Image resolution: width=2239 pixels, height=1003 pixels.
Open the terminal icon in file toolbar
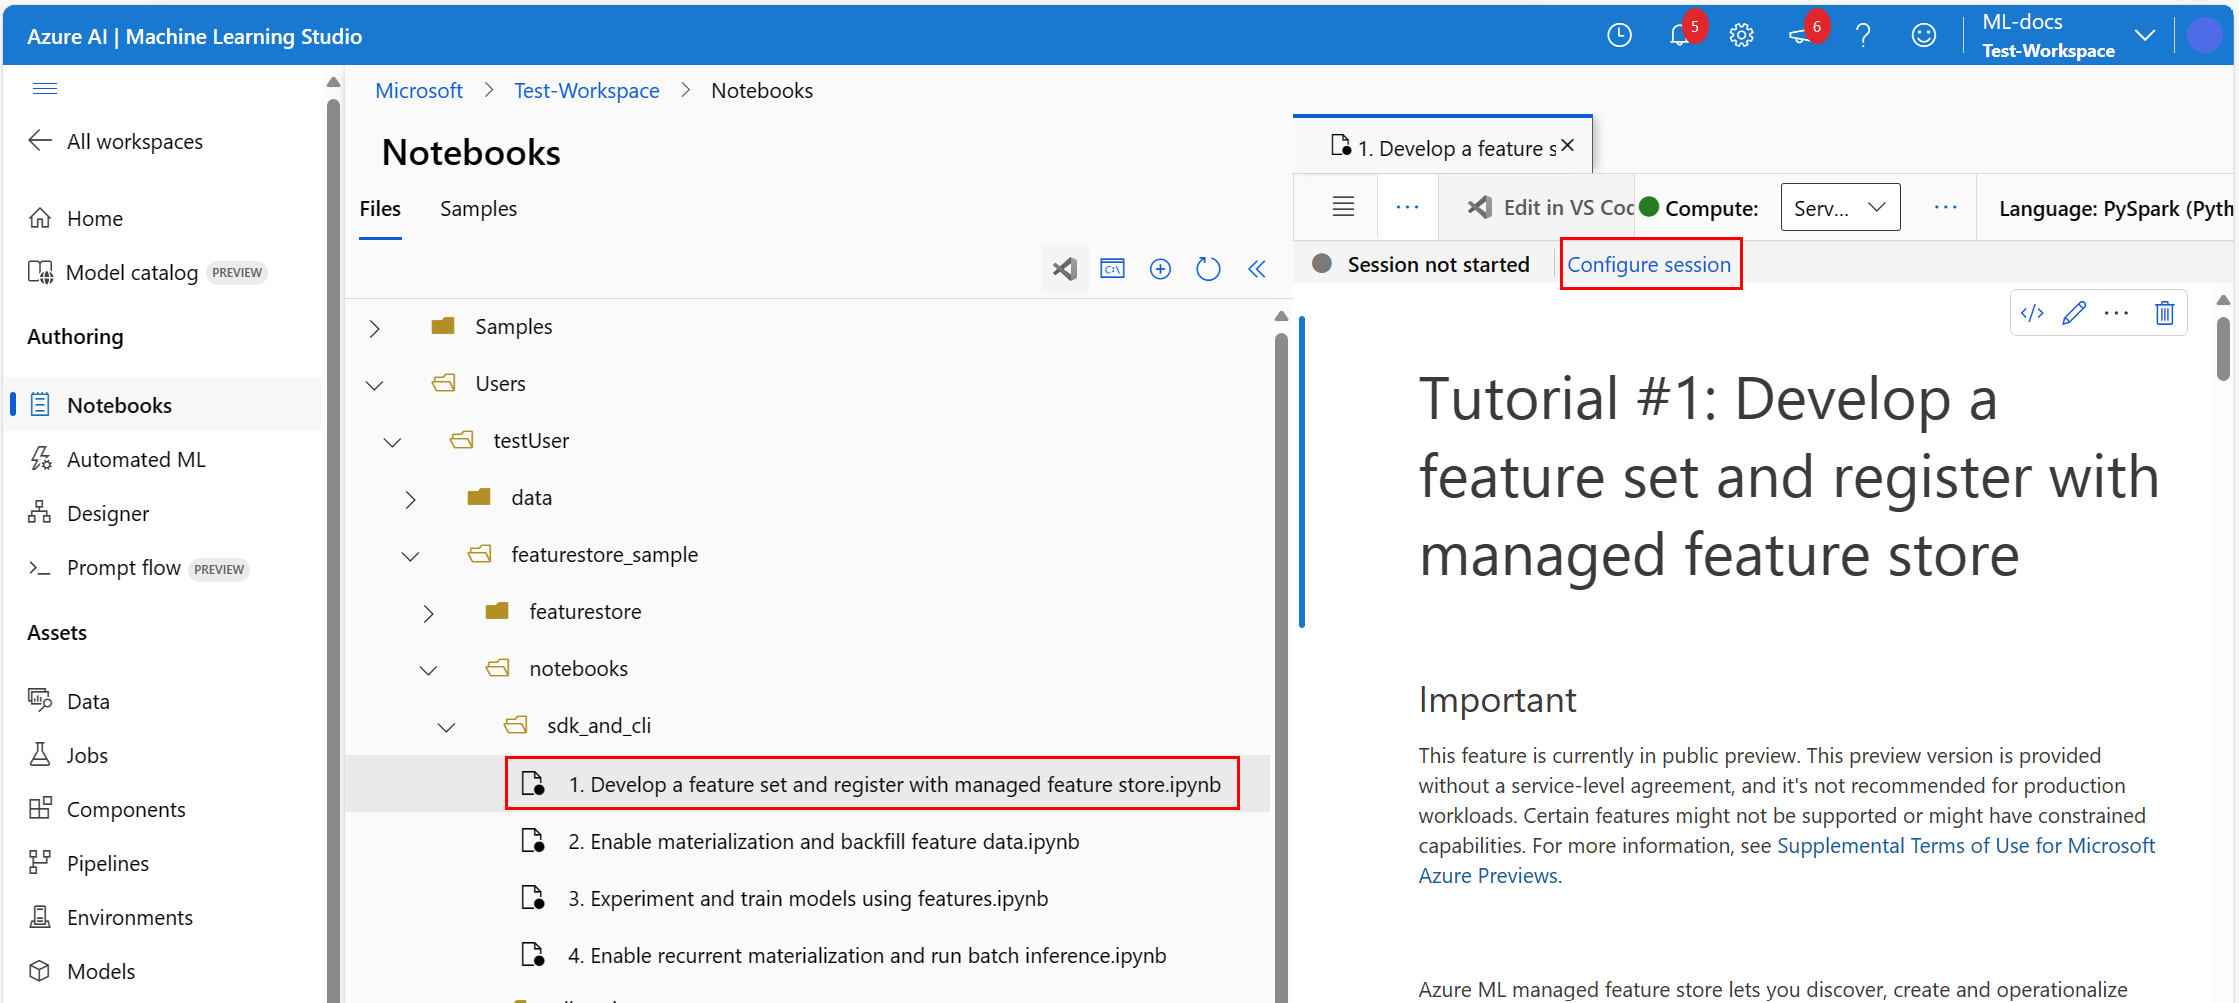coord(1112,269)
